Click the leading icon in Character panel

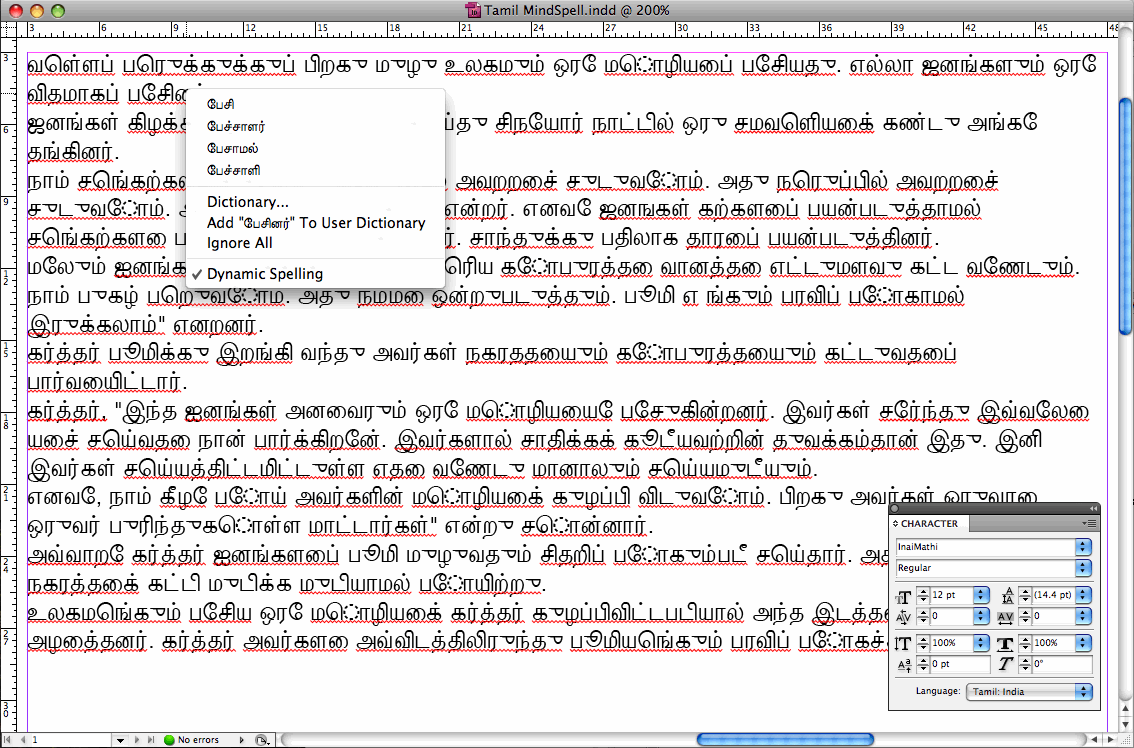[x=1007, y=596]
